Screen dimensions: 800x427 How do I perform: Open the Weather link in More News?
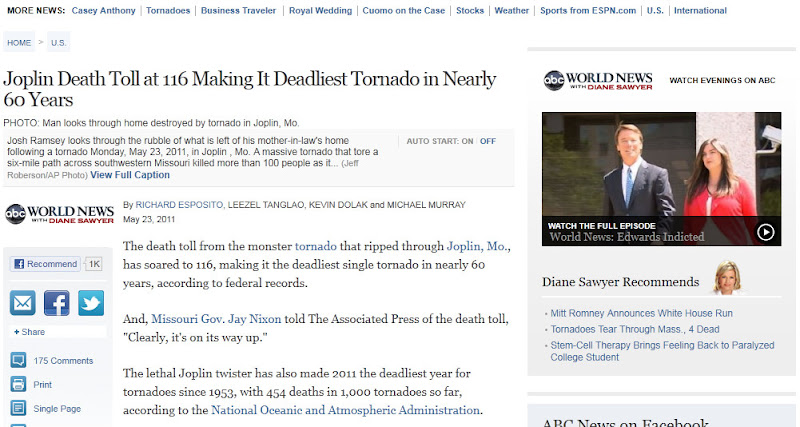(x=512, y=10)
